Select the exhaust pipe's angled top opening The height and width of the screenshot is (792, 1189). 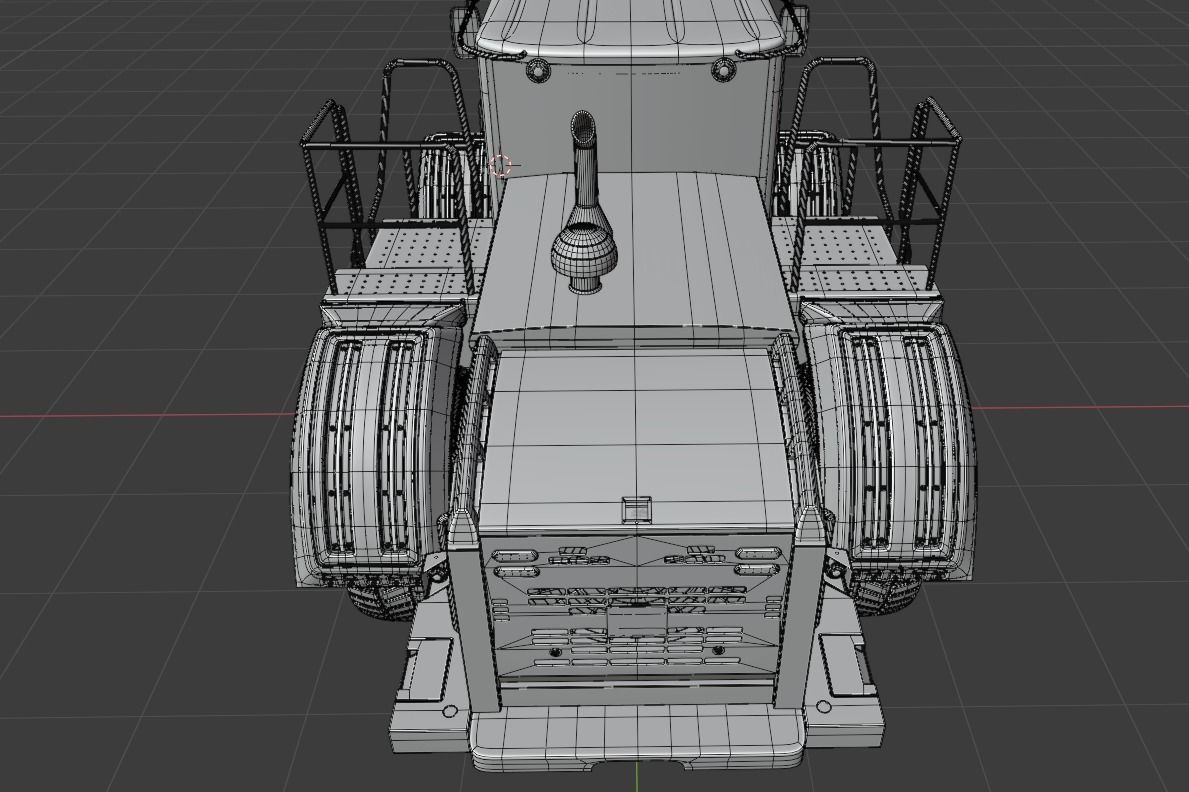(583, 126)
